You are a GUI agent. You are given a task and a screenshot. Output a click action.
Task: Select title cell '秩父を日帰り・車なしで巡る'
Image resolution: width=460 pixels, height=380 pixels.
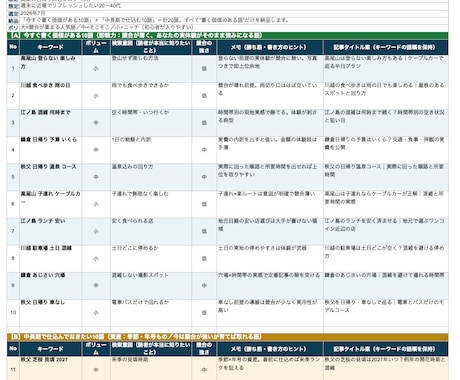click(x=385, y=312)
